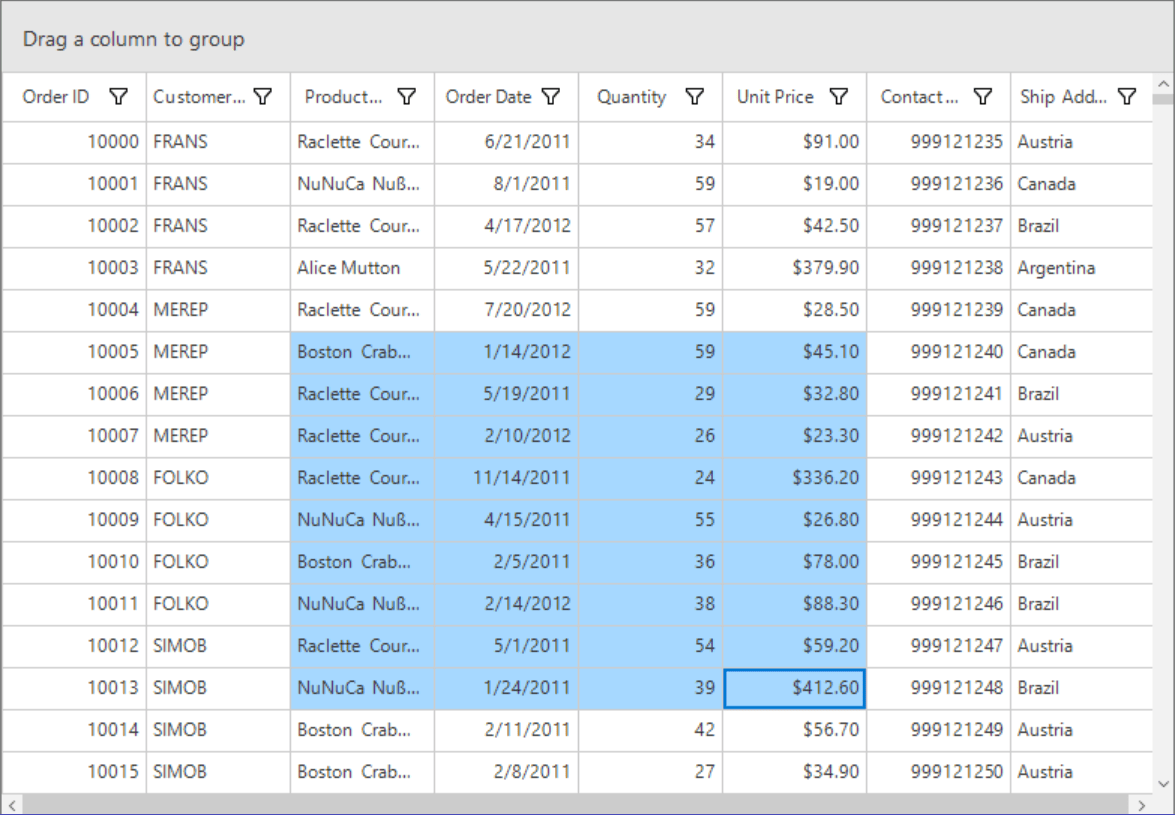1175x815 pixels.
Task: Open the filter for the Order ID column
Action: pyautogui.click(x=119, y=96)
